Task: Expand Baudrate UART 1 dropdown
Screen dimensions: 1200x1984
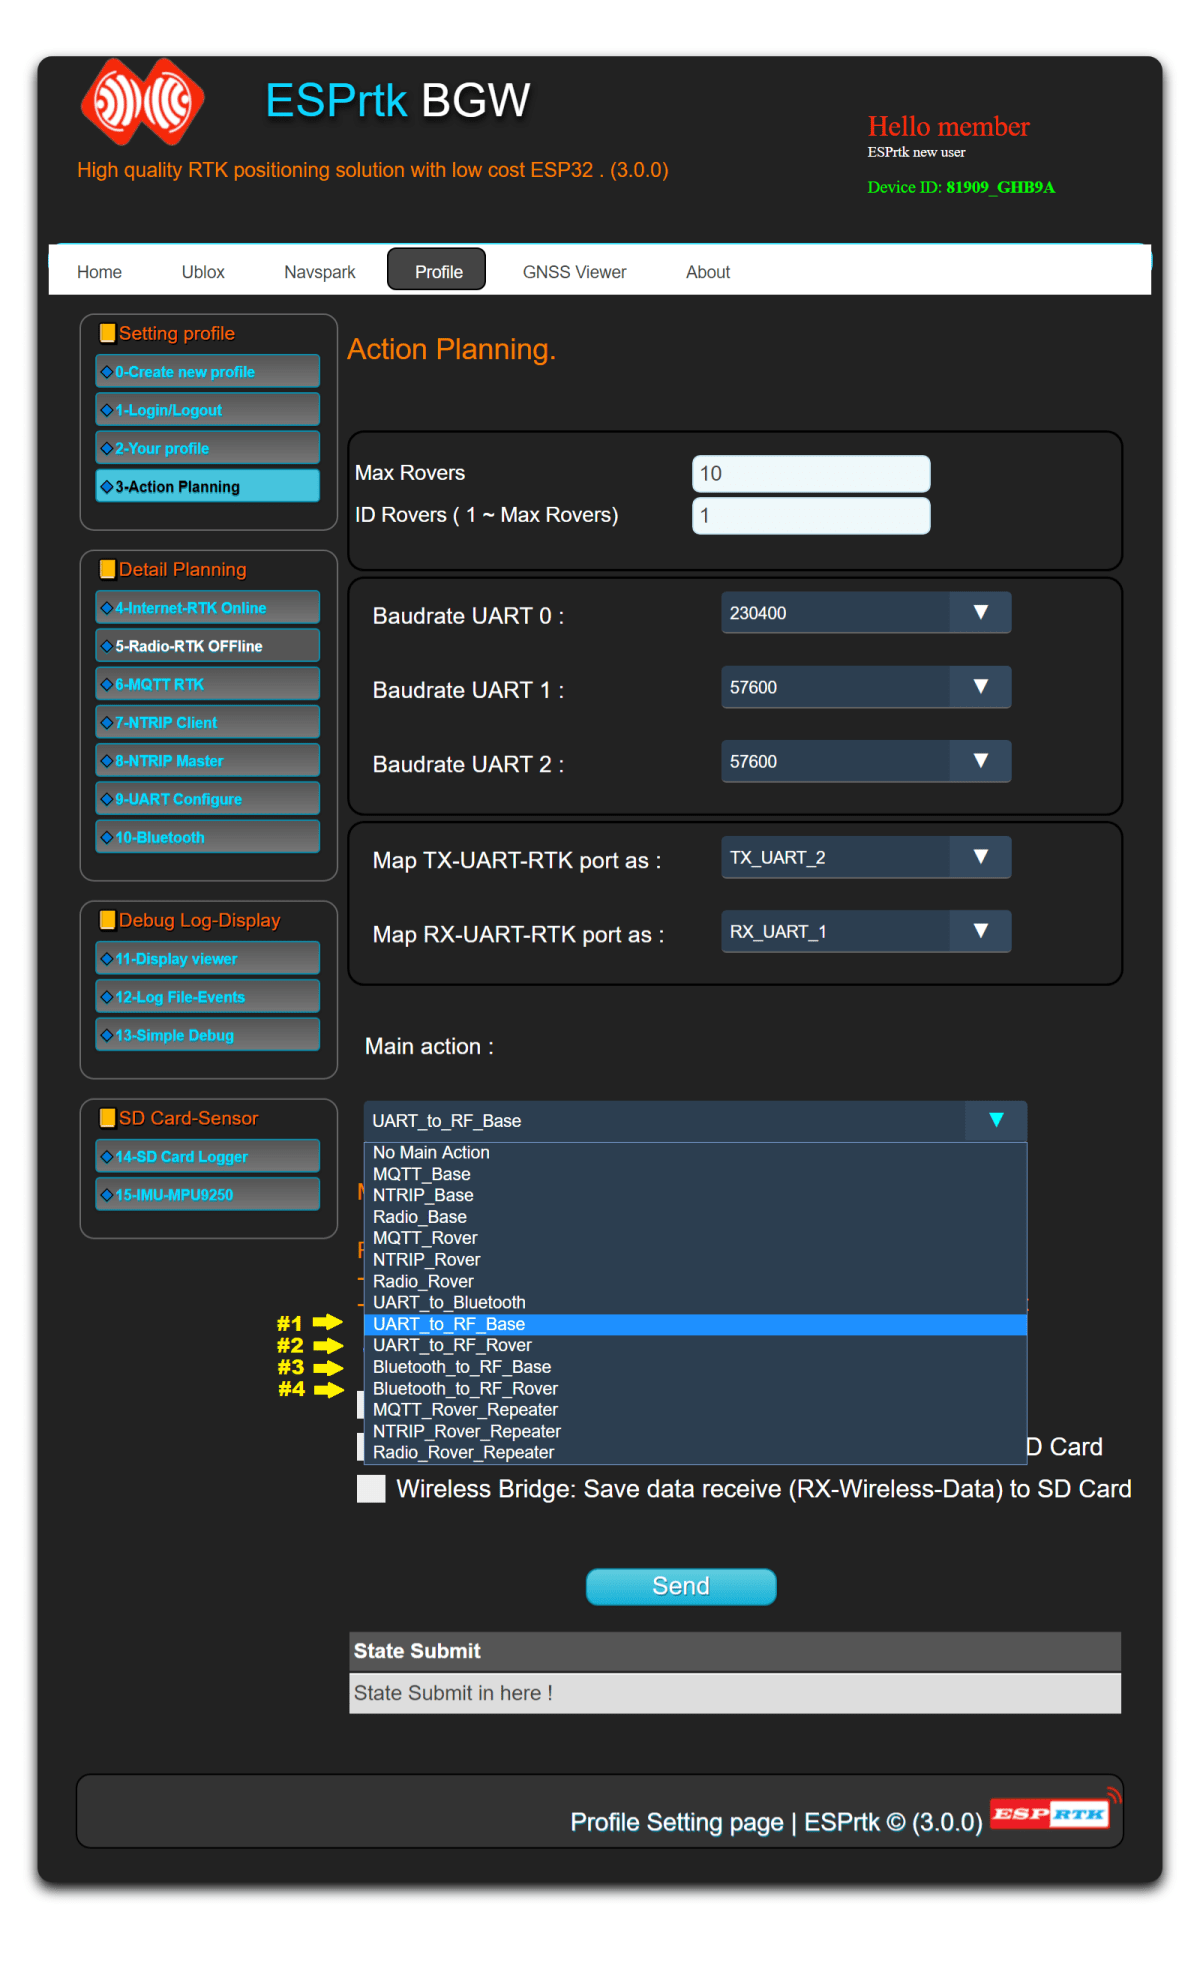Action: coord(866,687)
